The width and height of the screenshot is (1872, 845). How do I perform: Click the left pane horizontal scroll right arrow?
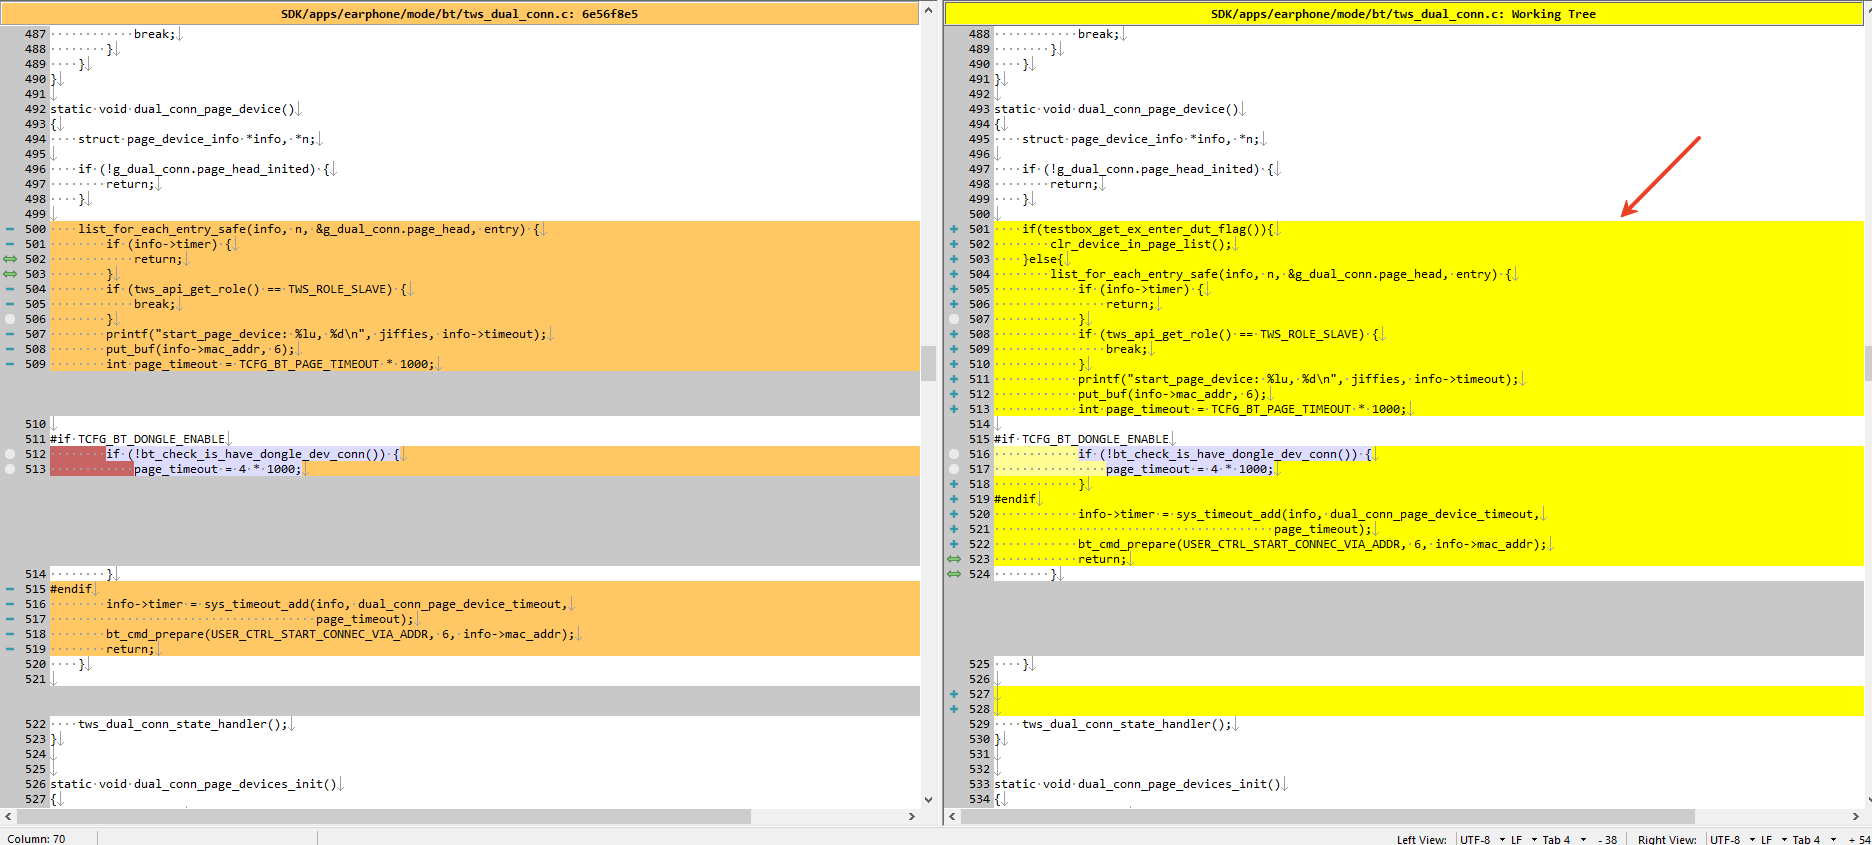click(911, 816)
